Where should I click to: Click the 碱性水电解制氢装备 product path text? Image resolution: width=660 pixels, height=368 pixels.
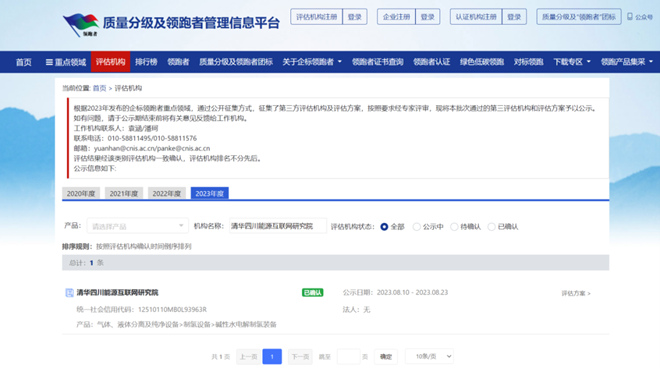246,324
